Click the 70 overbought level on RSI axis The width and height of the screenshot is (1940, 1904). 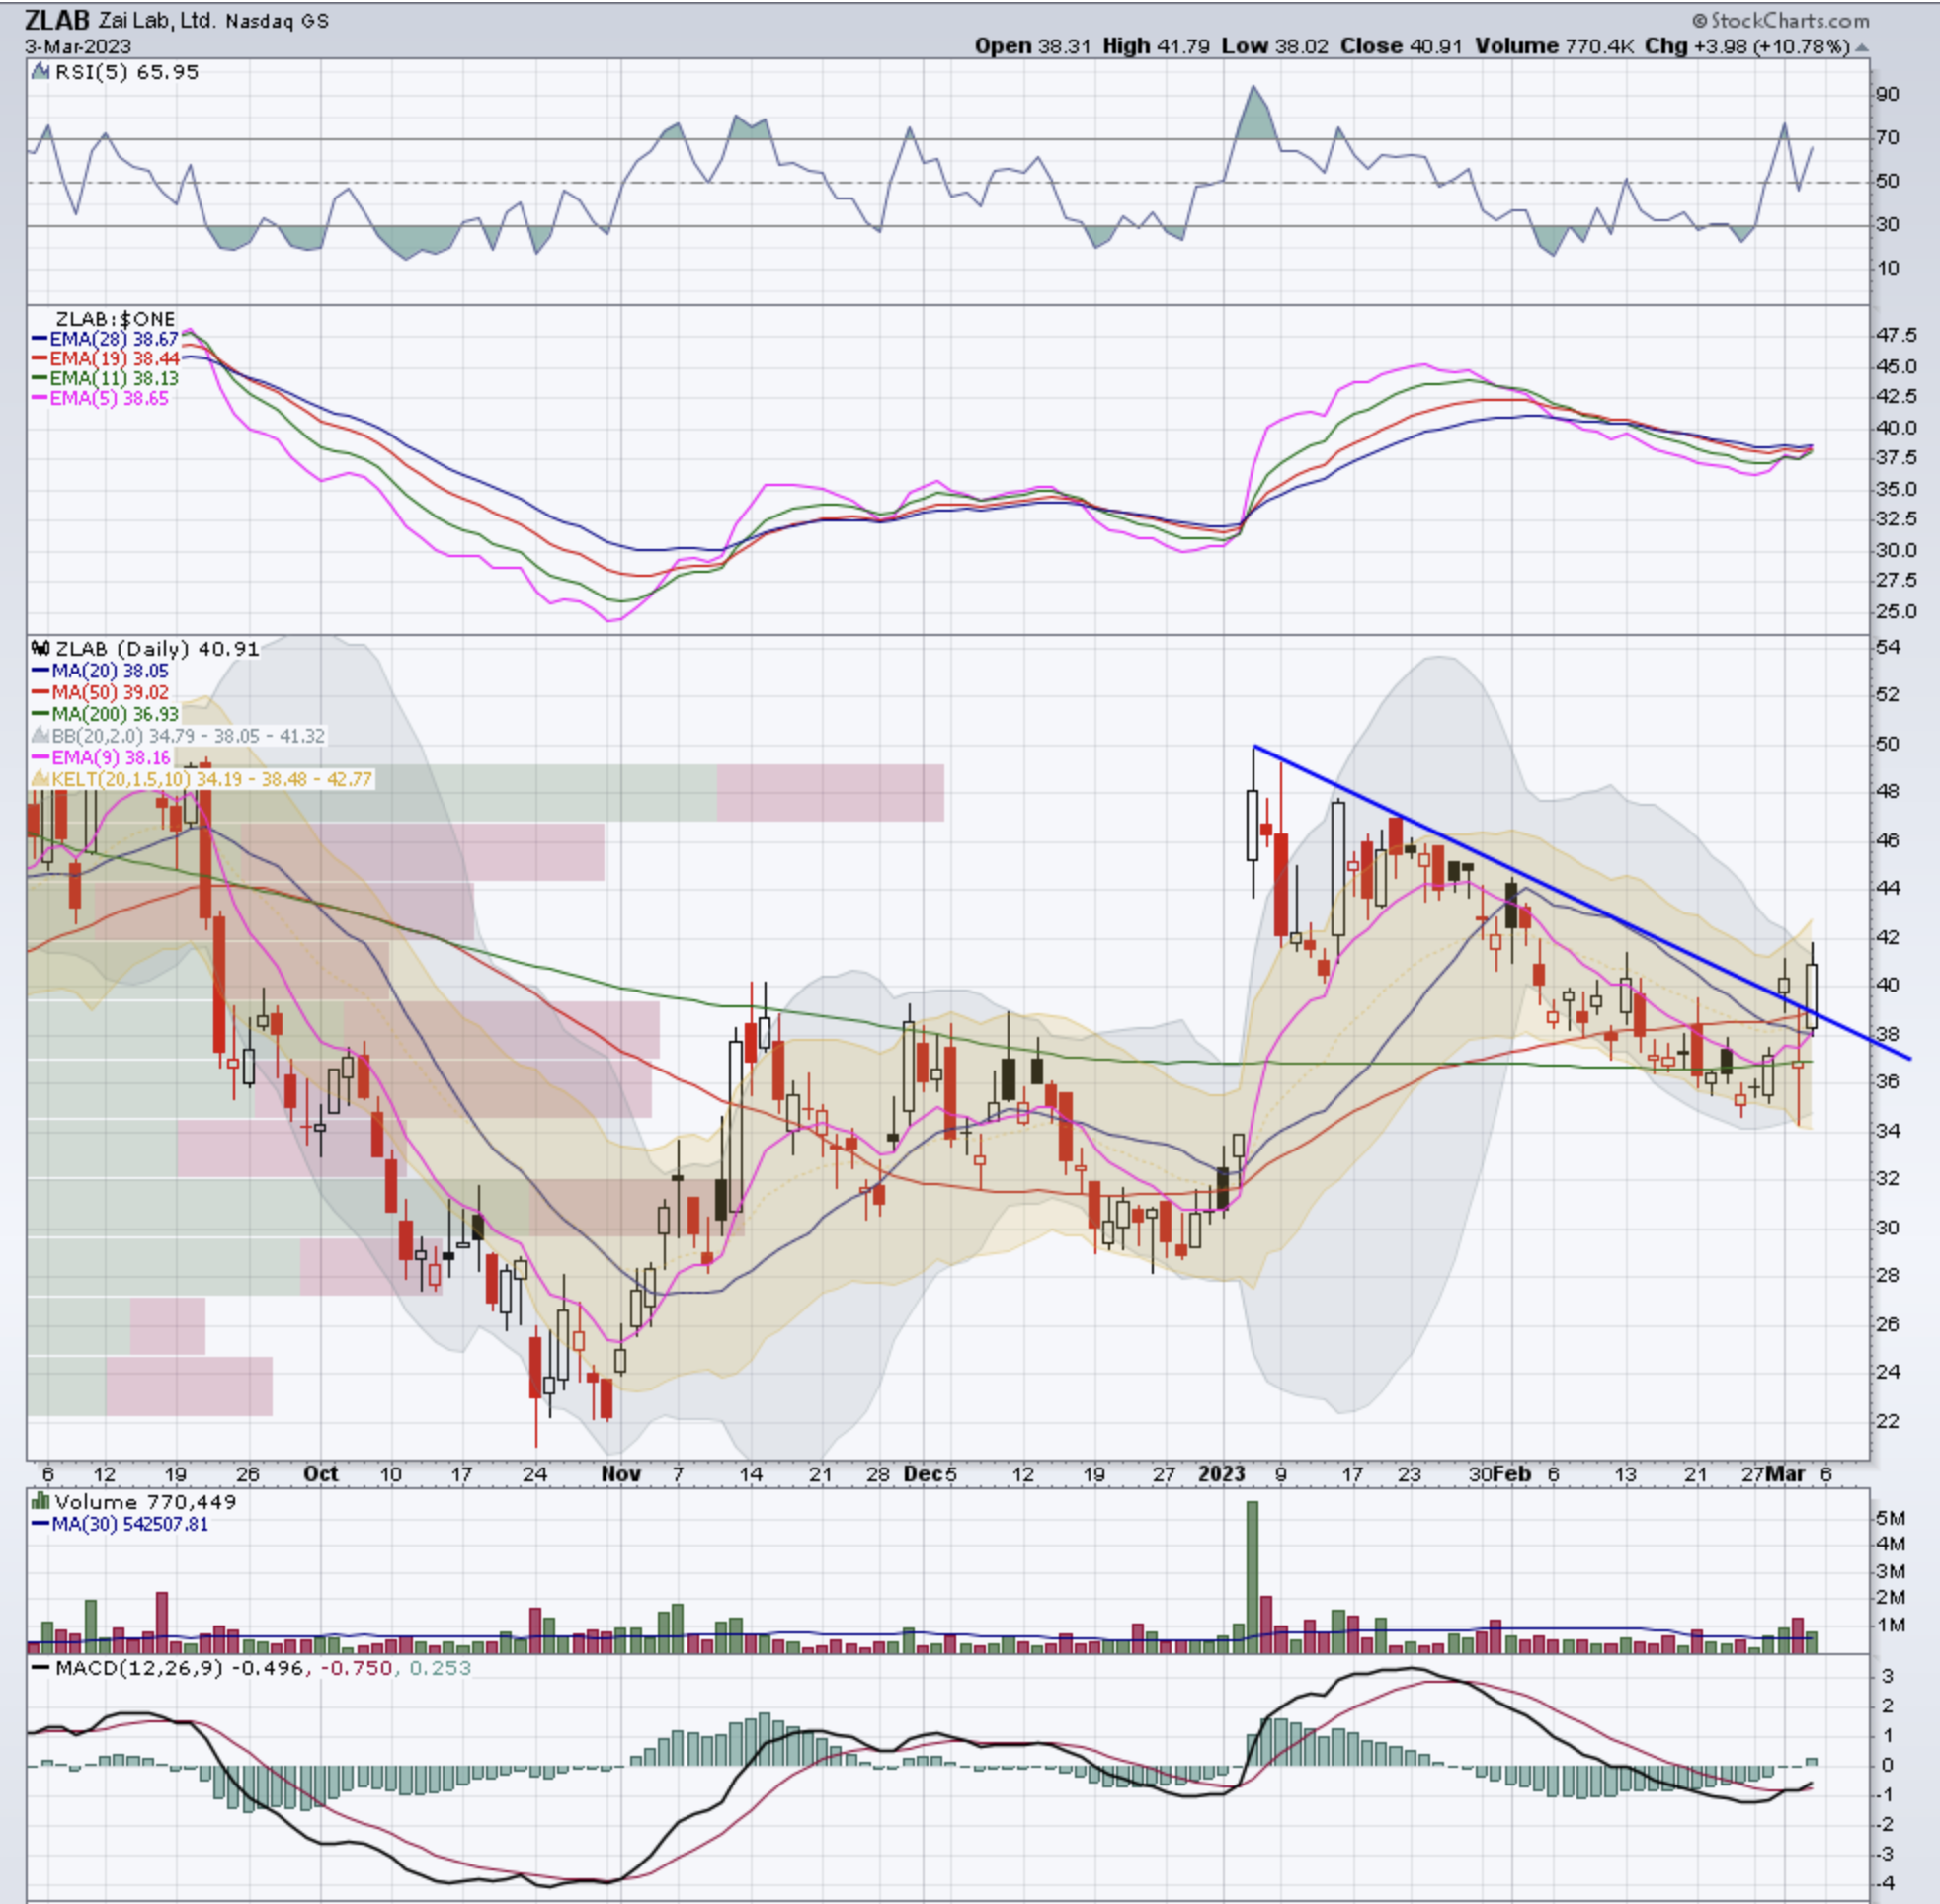1888,137
